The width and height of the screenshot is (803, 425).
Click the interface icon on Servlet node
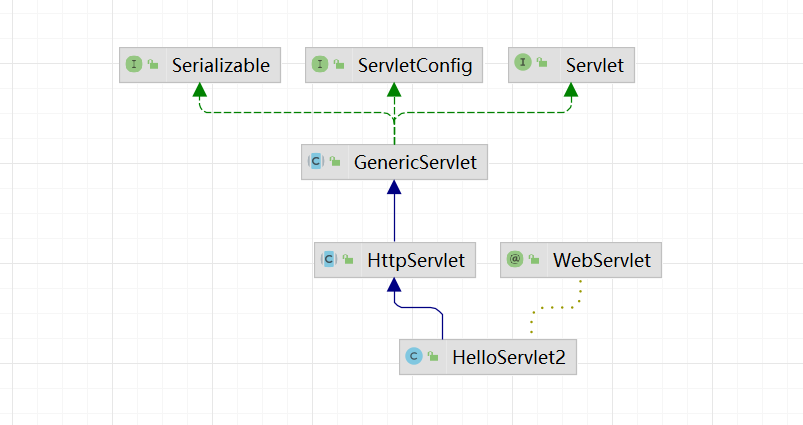point(522,62)
